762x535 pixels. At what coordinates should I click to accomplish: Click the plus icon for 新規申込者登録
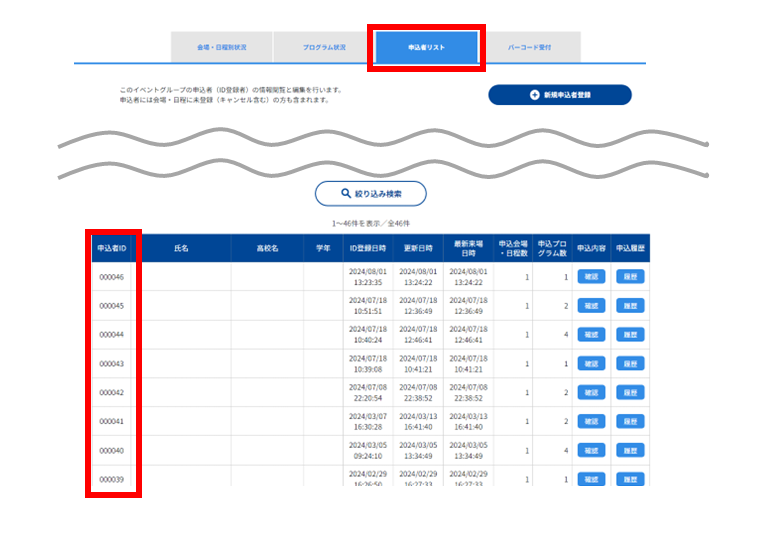(x=535, y=95)
